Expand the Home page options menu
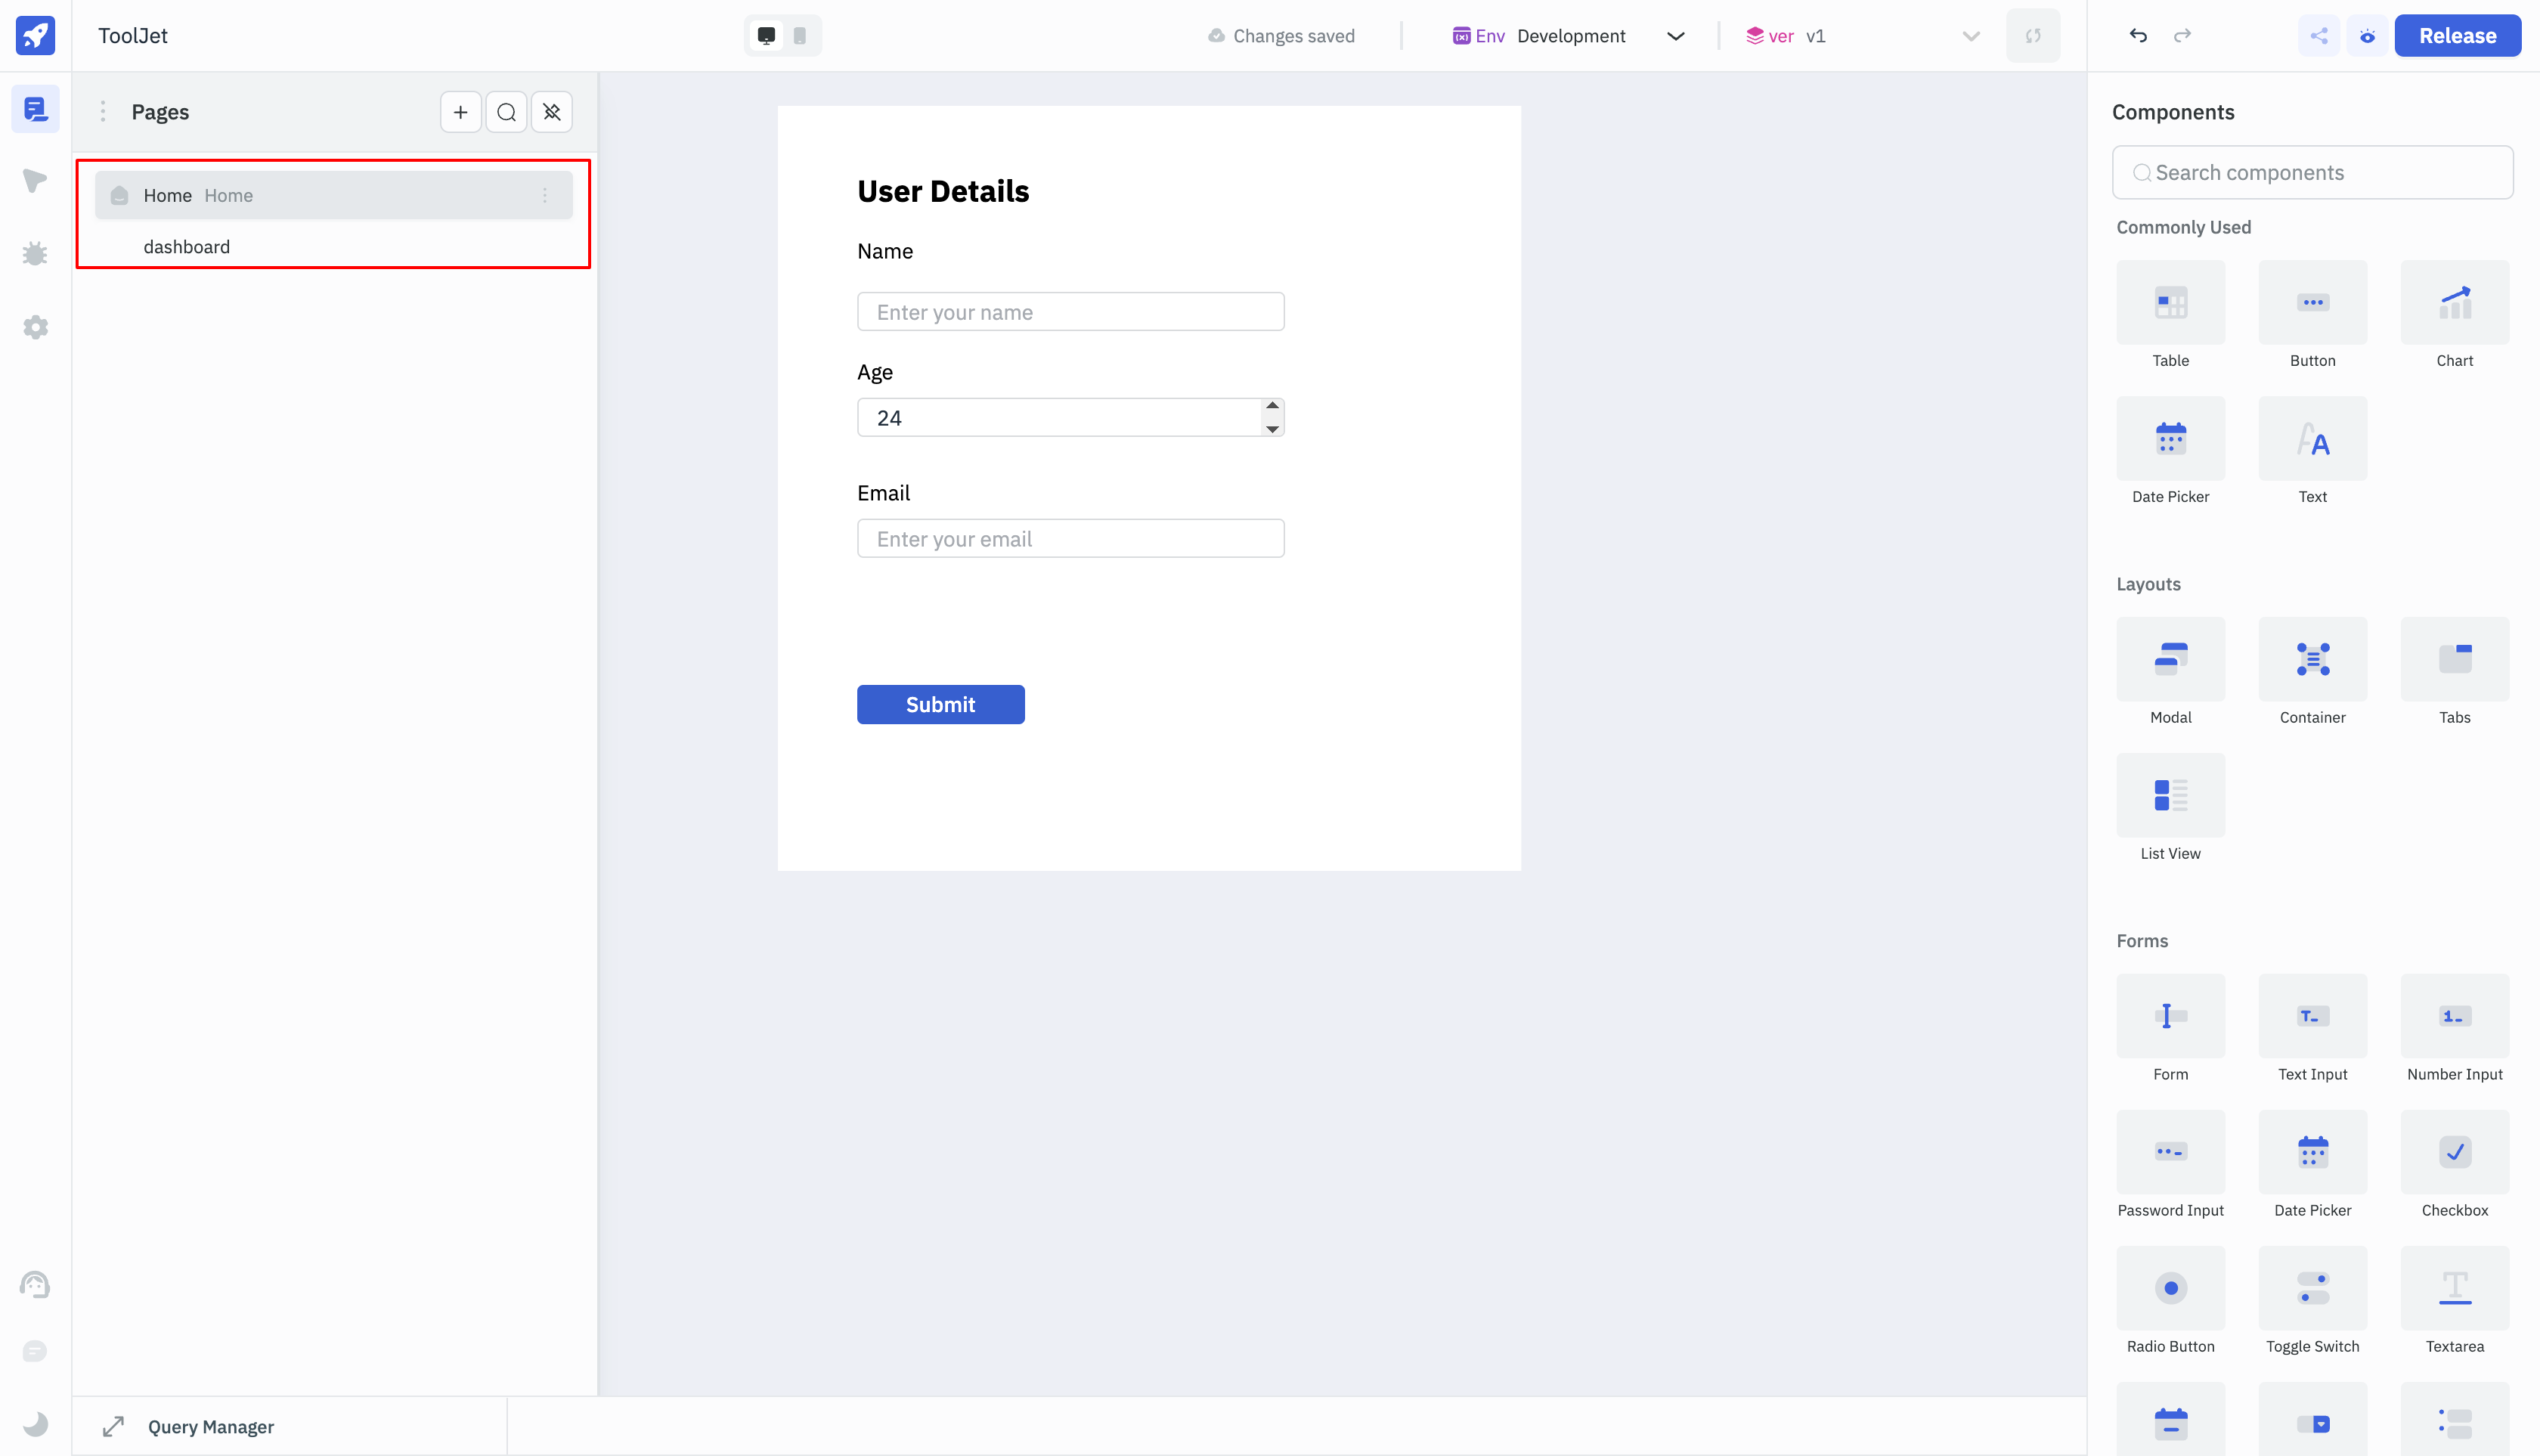This screenshot has height=1456, width=2540. coord(544,195)
